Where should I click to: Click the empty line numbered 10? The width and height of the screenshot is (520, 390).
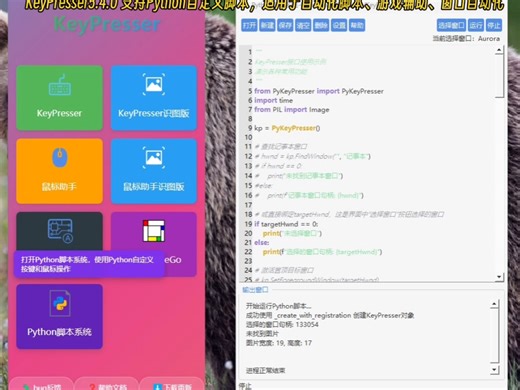(373, 137)
